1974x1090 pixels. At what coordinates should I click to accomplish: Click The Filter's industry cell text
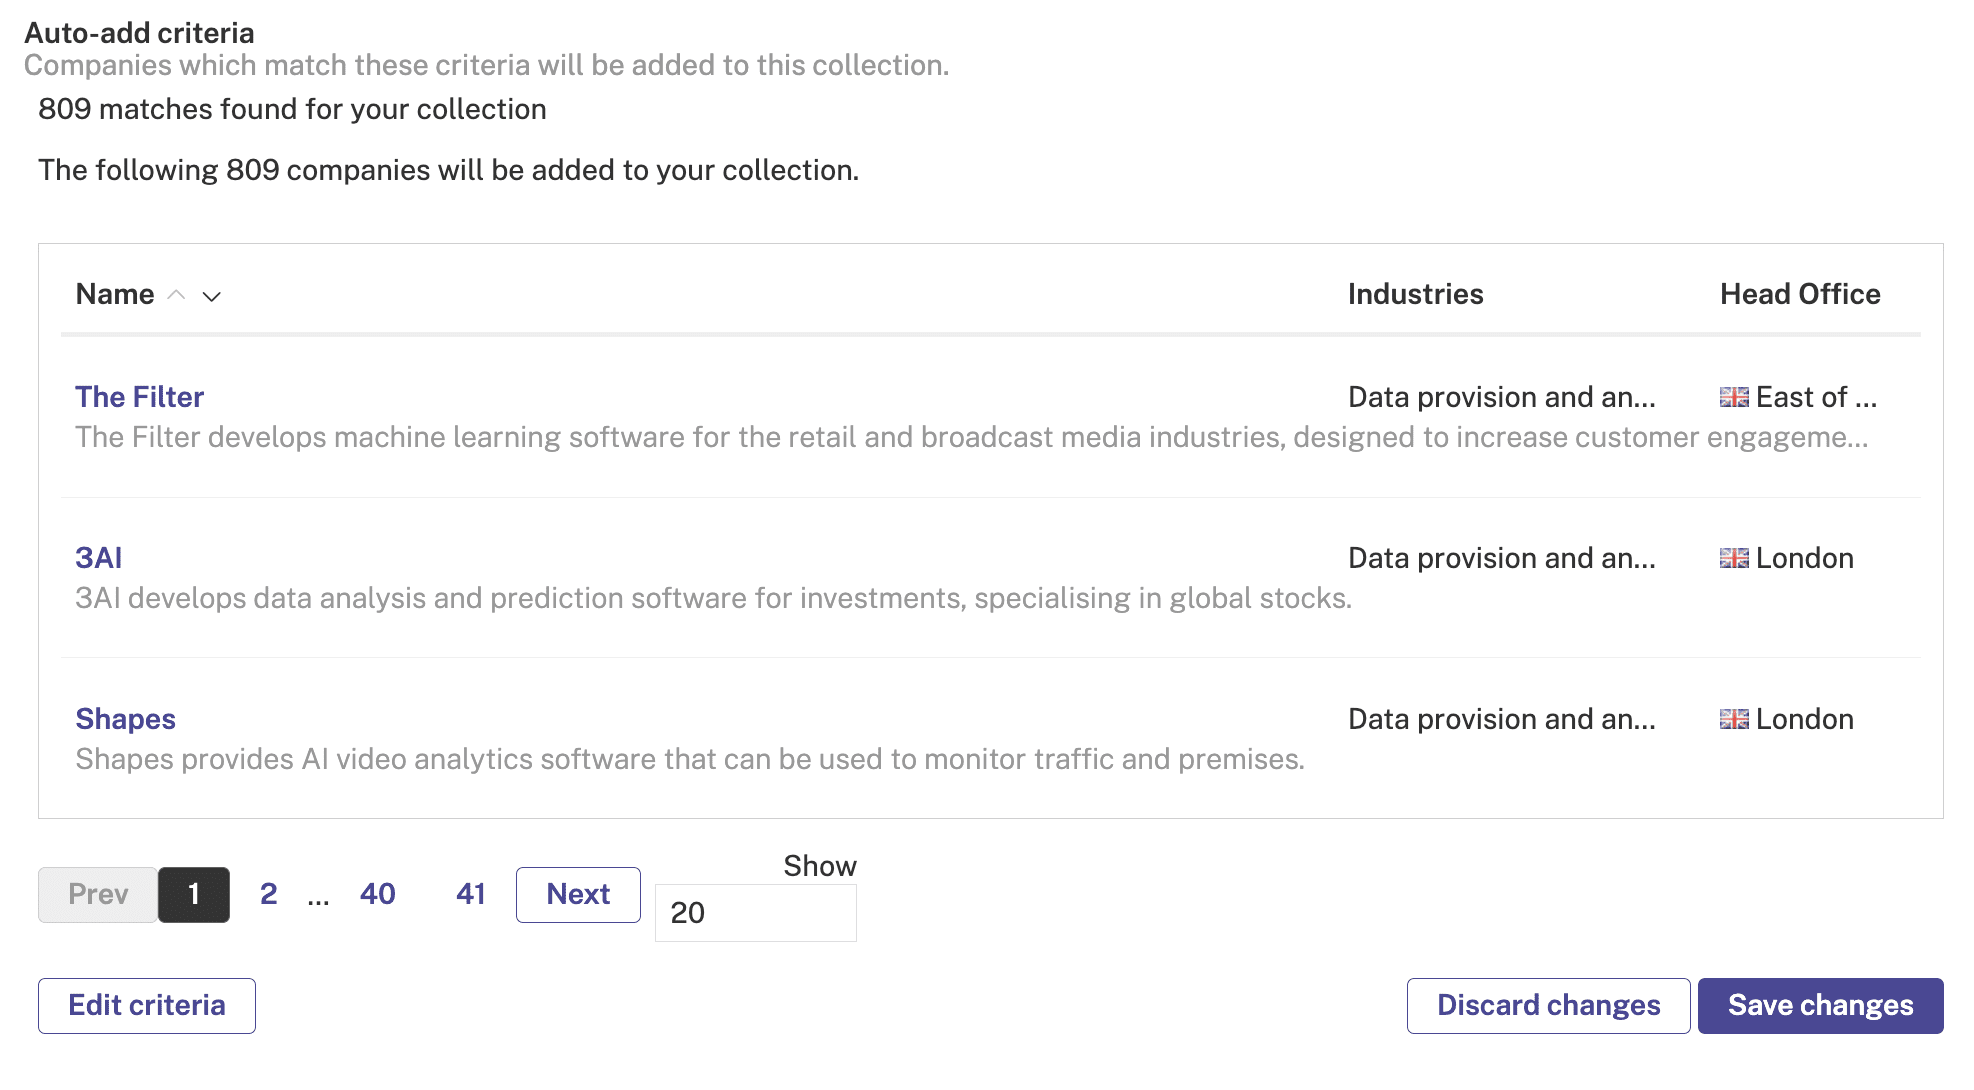tap(1501, 397)
